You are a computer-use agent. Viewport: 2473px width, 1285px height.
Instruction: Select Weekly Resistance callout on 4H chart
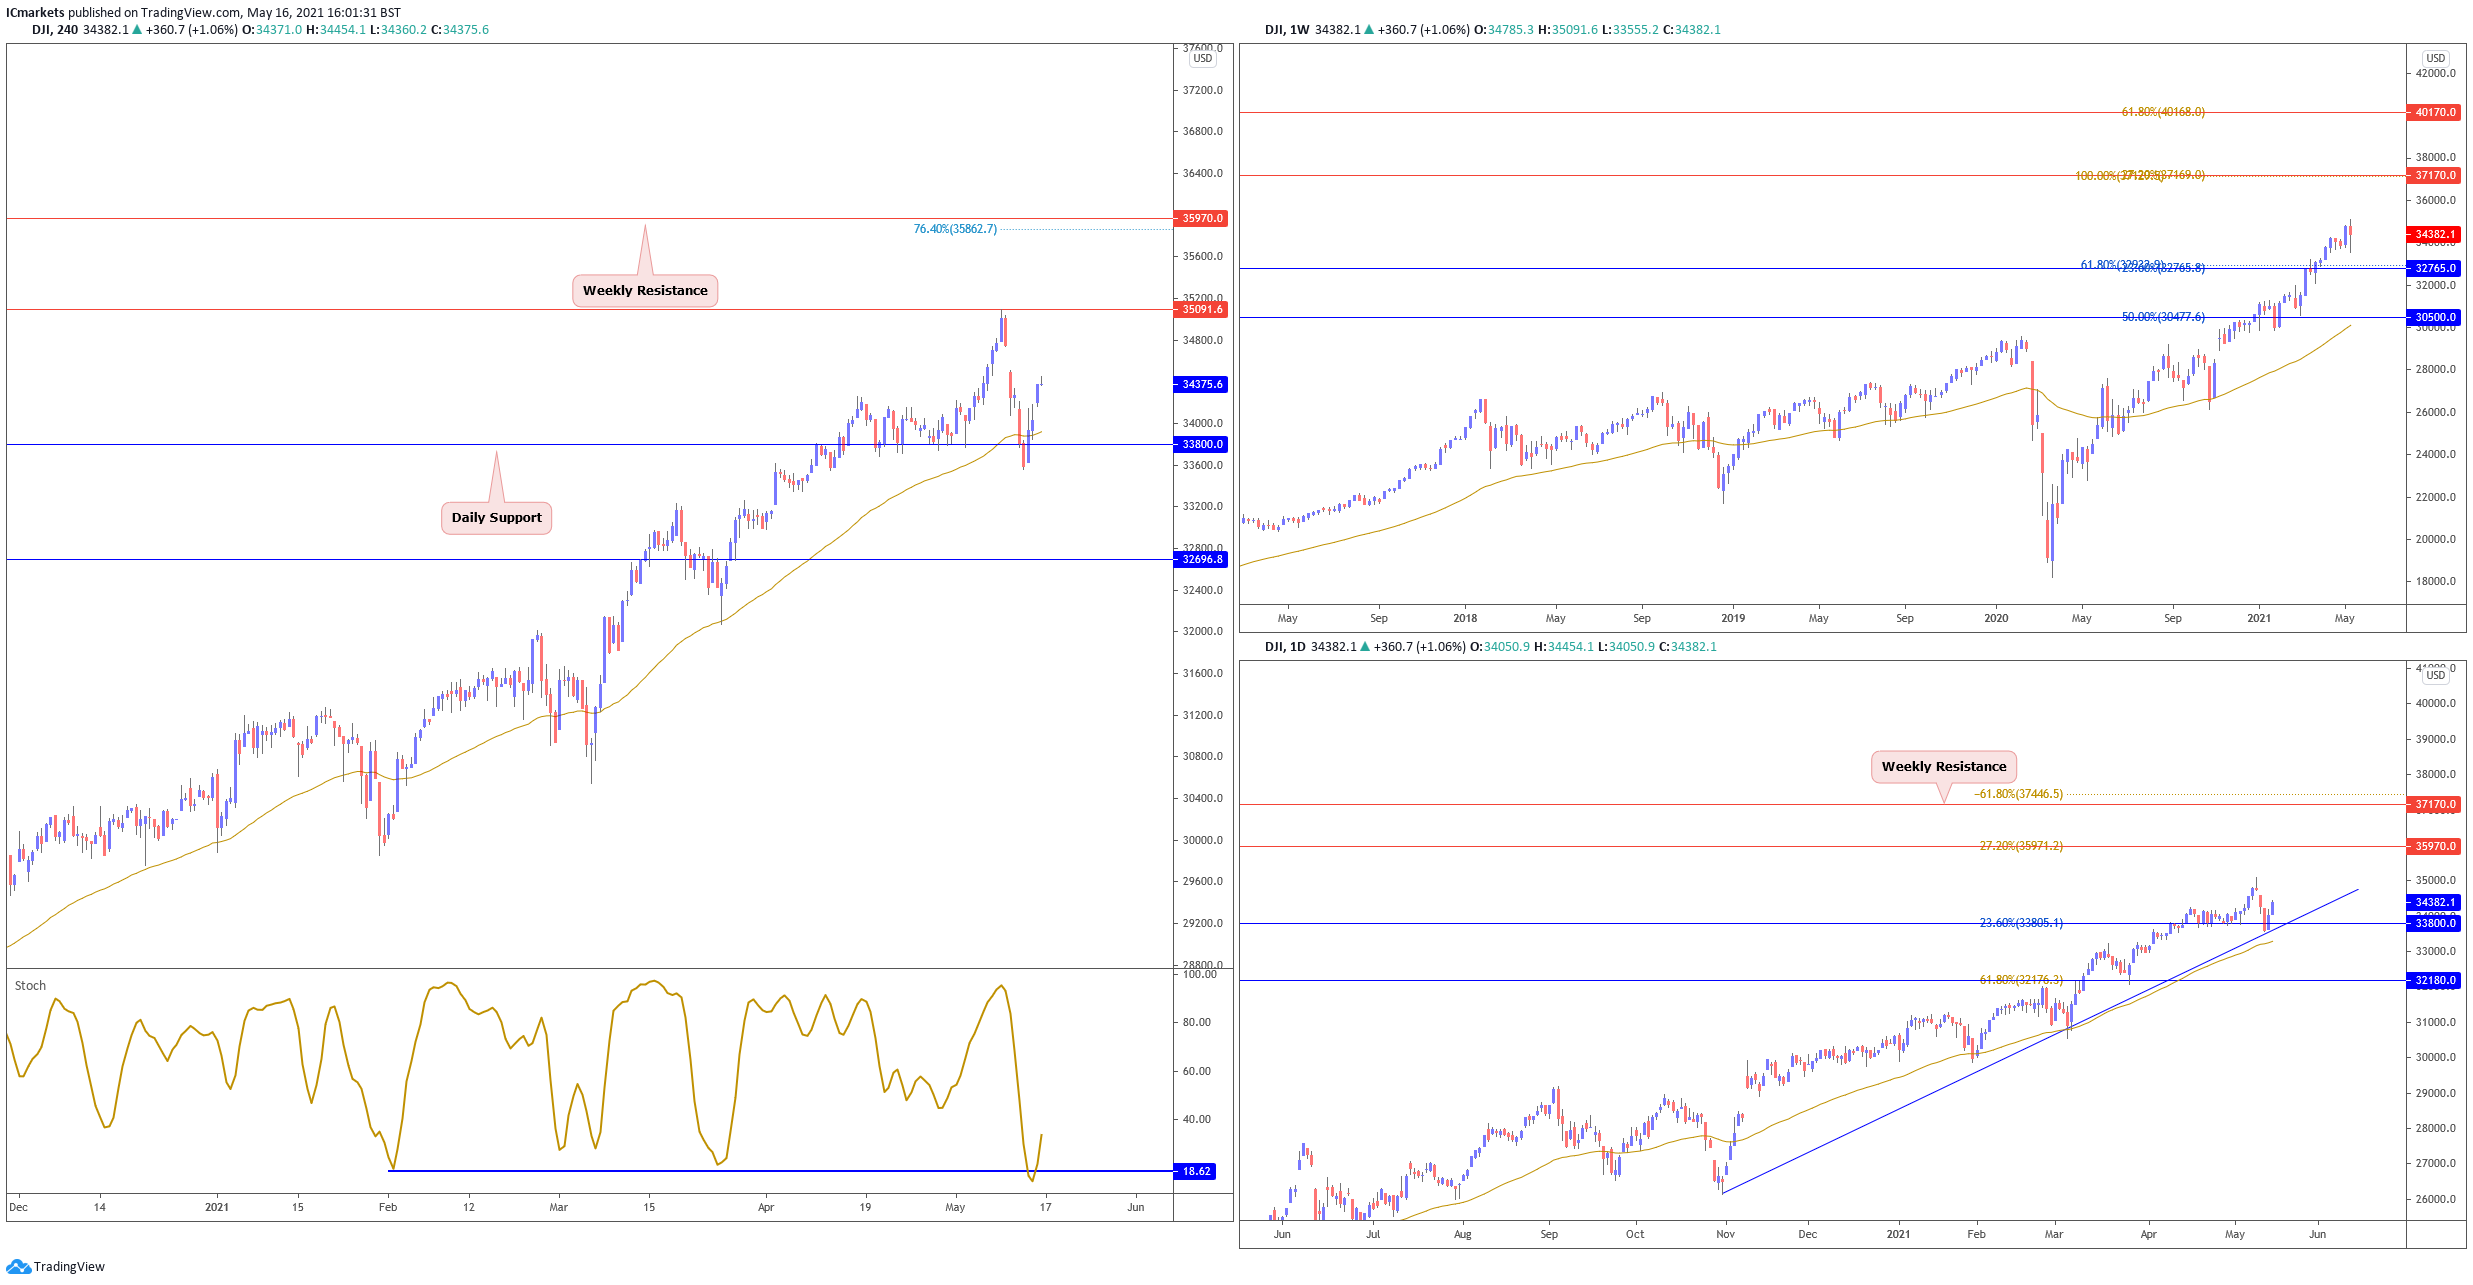[645, 291]
